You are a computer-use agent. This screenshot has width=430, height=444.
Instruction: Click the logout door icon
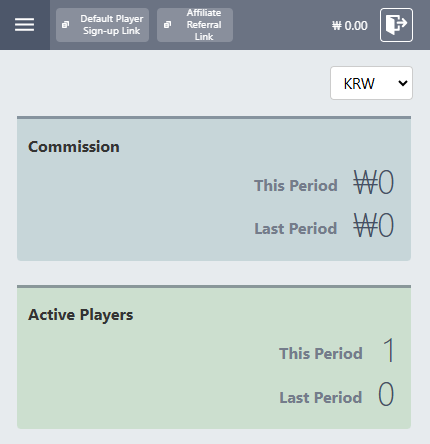[396, 25]
